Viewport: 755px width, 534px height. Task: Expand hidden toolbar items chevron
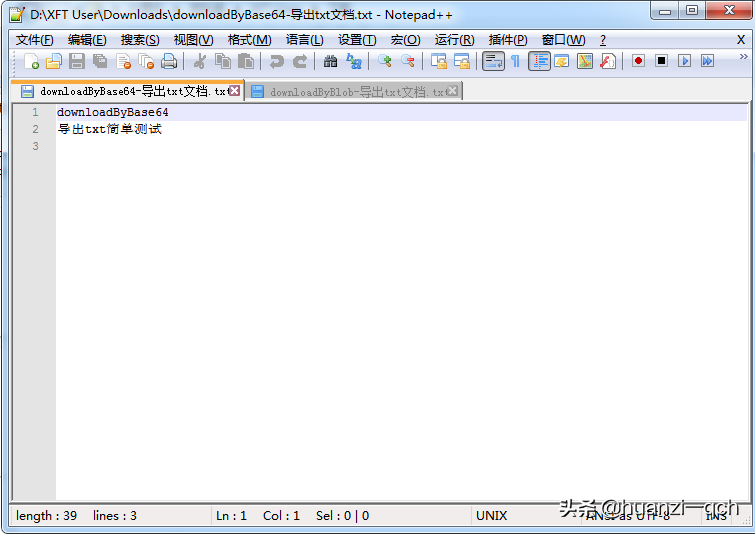tap(743, 57)
